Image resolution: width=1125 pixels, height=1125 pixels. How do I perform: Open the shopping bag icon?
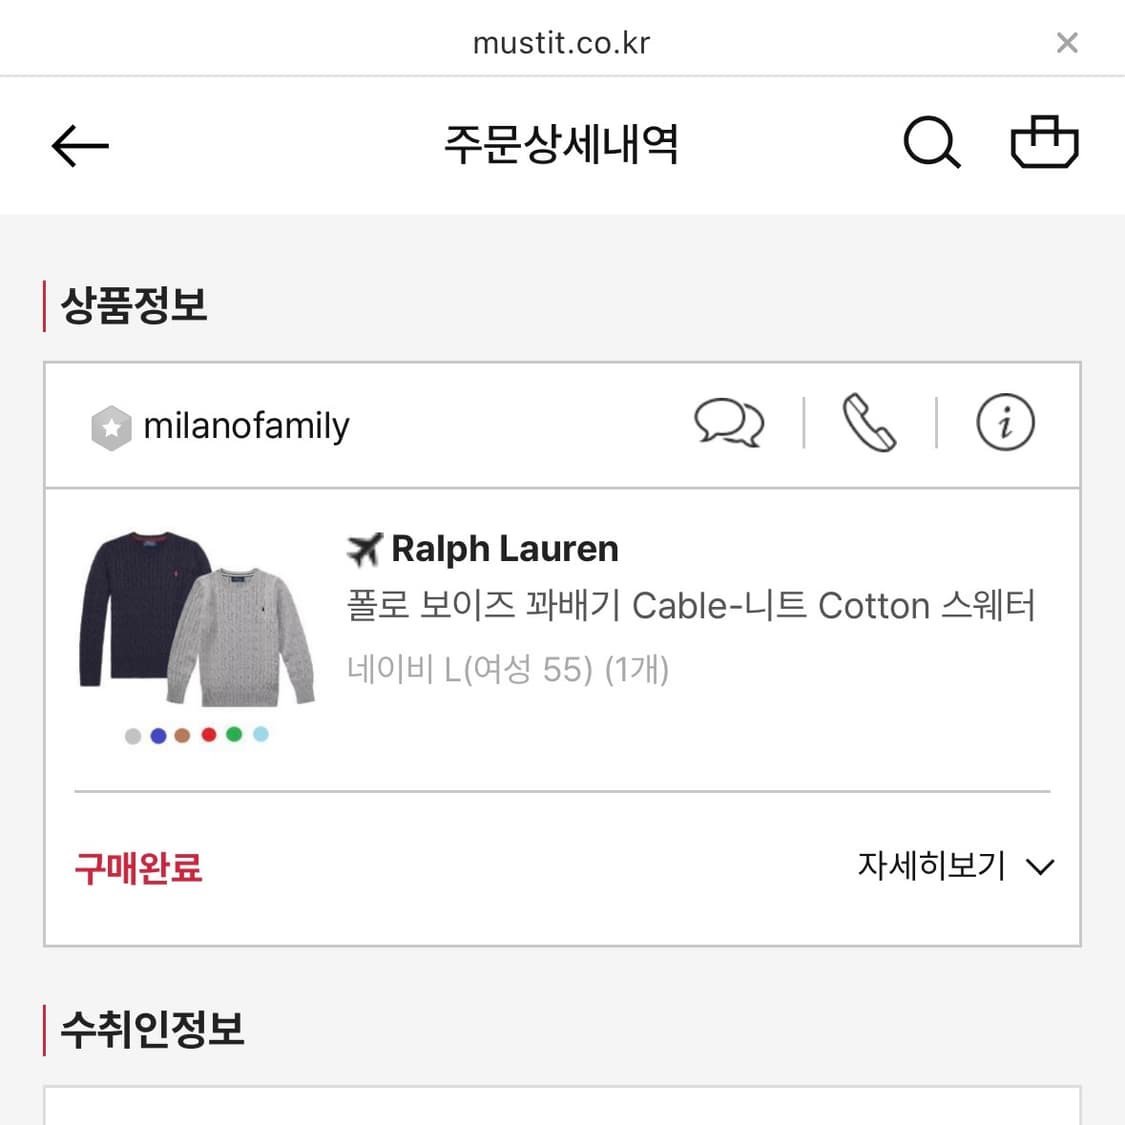click(1044, 143)
